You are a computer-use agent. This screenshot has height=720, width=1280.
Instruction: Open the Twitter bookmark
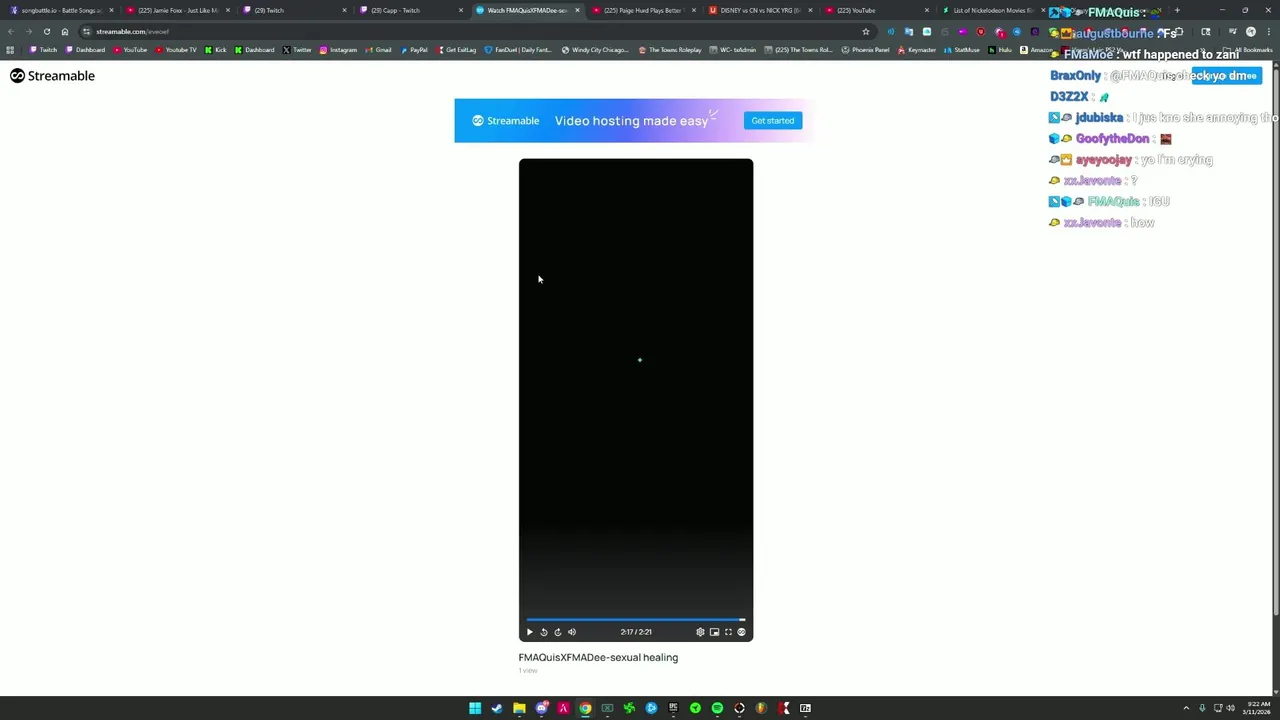[x=297, y=49]
